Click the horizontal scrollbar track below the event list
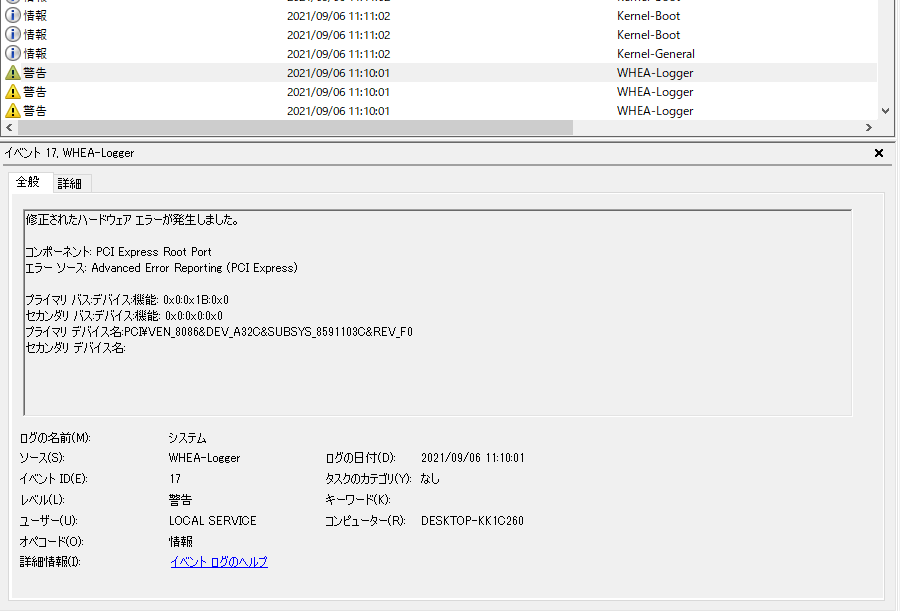Viewport: 900px width, 611px height. pos(700,127)
